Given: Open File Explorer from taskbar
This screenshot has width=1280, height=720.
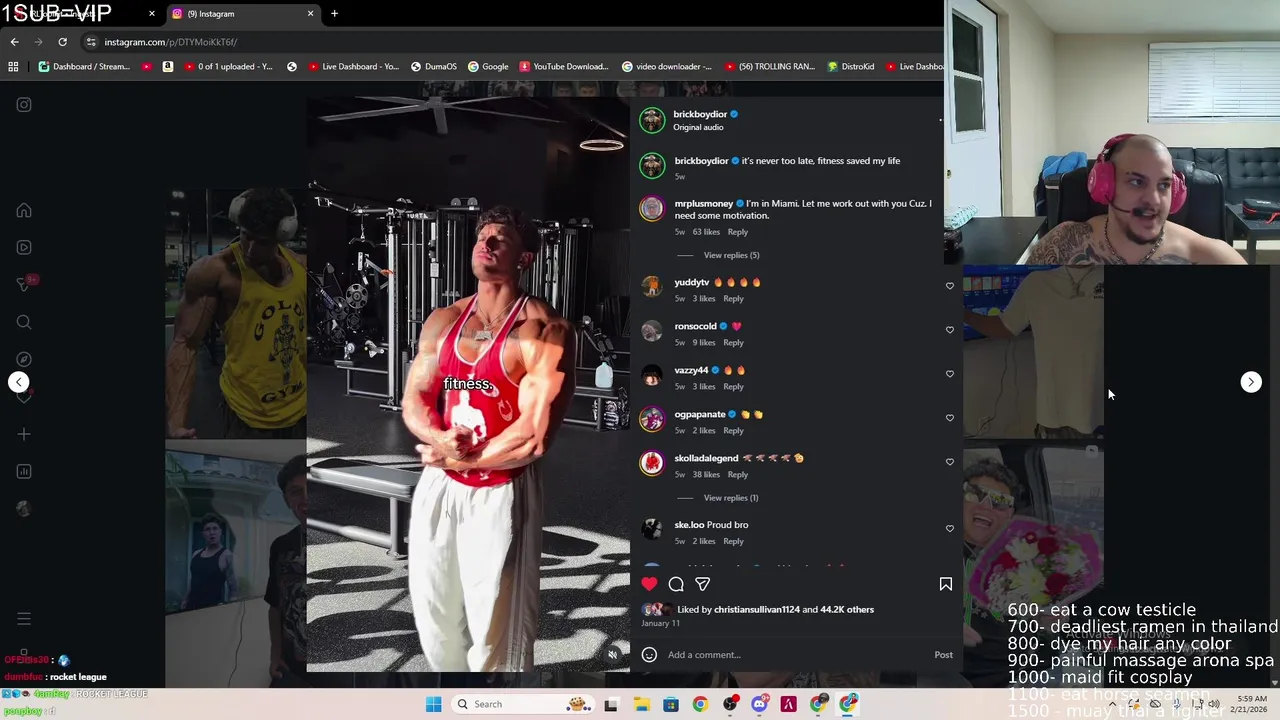Looking at the screenshot, I should 641,704.
